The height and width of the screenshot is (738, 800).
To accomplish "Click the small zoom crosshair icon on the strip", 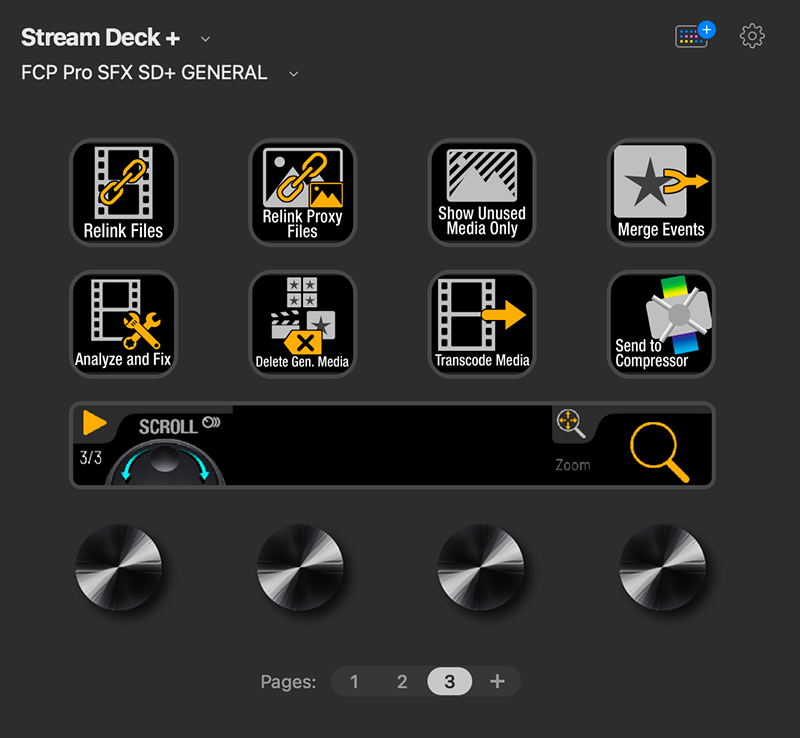I will tap(572, 424).
